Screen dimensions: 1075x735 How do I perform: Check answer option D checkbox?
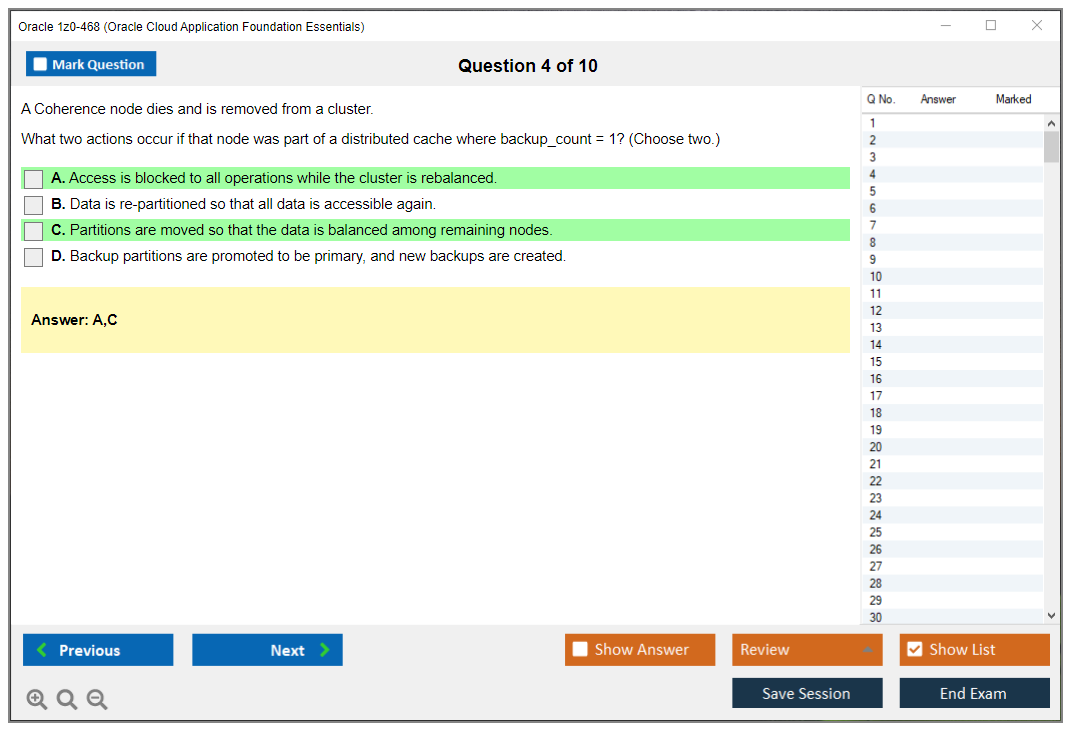33,257
